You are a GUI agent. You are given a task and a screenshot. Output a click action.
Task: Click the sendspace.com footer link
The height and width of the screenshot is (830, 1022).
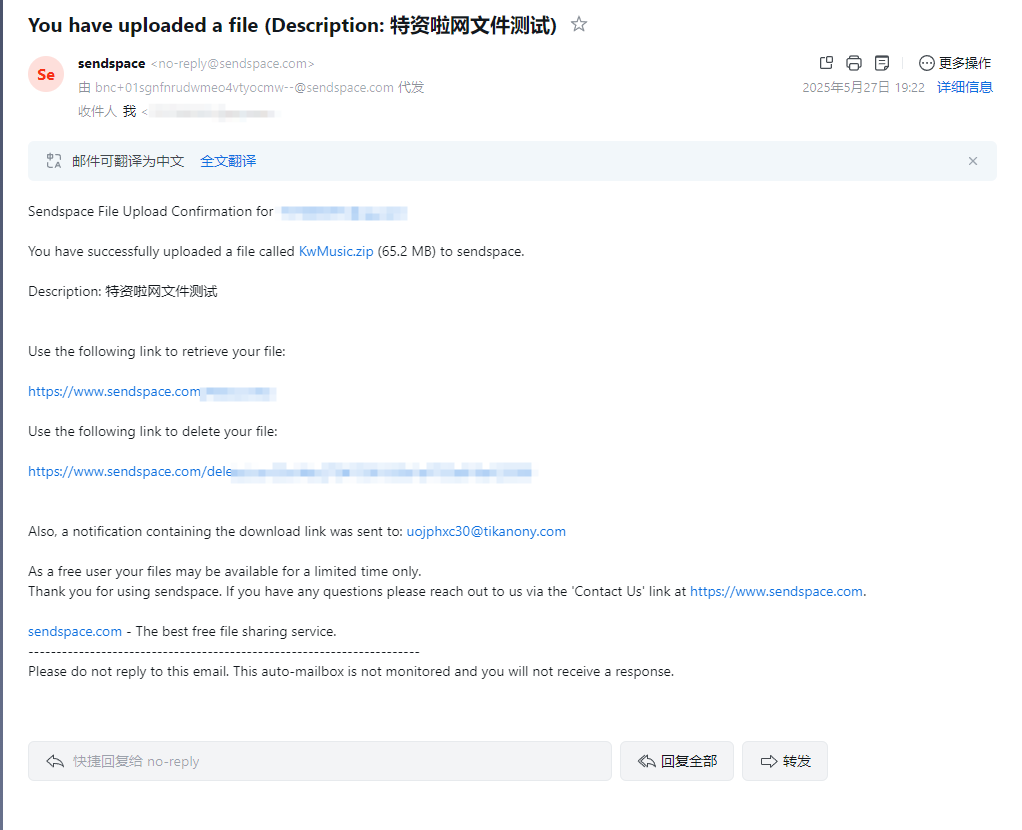(x=75, y=631)
